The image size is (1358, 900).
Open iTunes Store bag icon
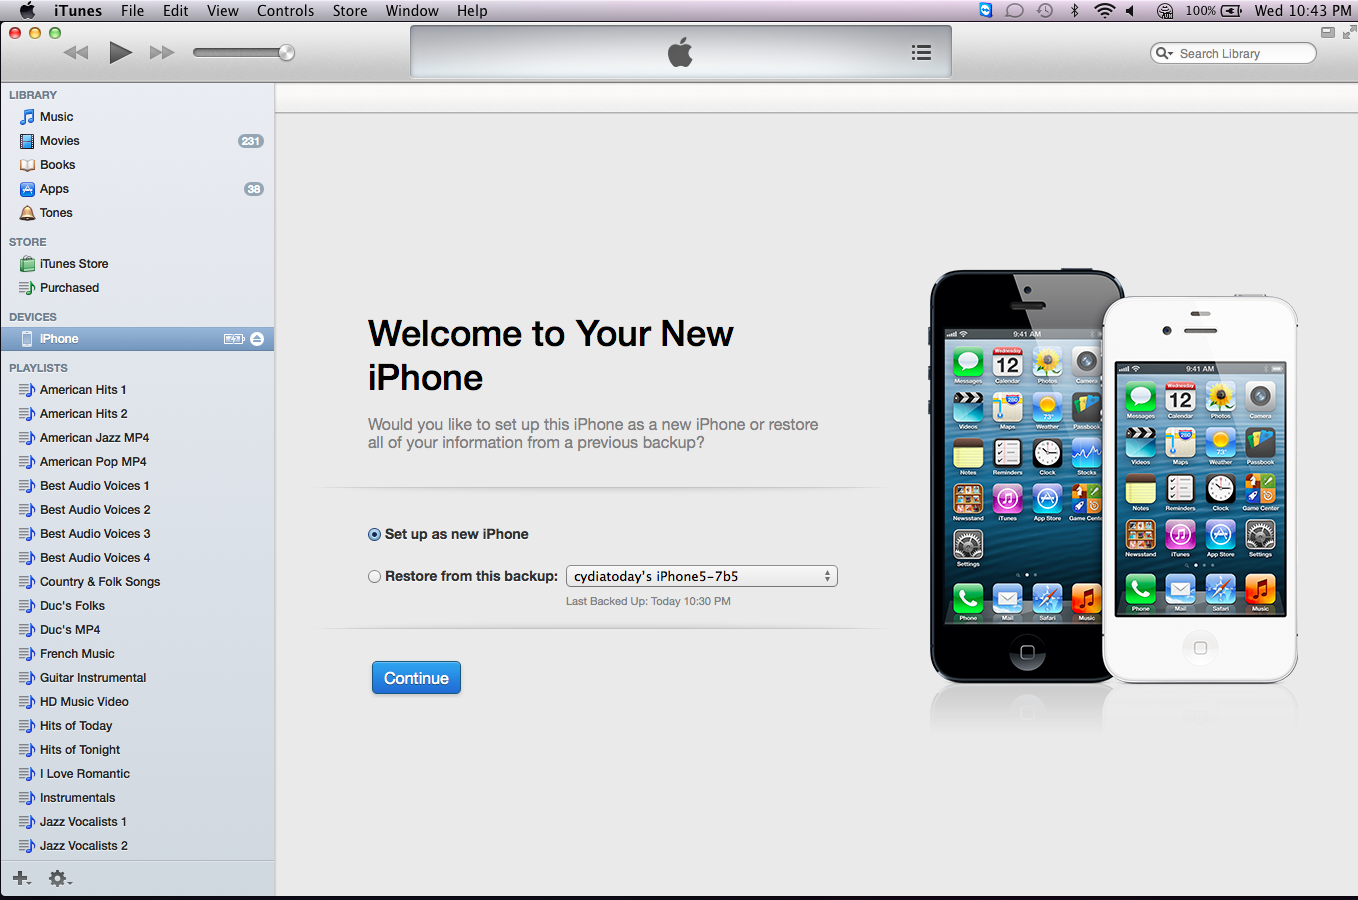[27, 264]
